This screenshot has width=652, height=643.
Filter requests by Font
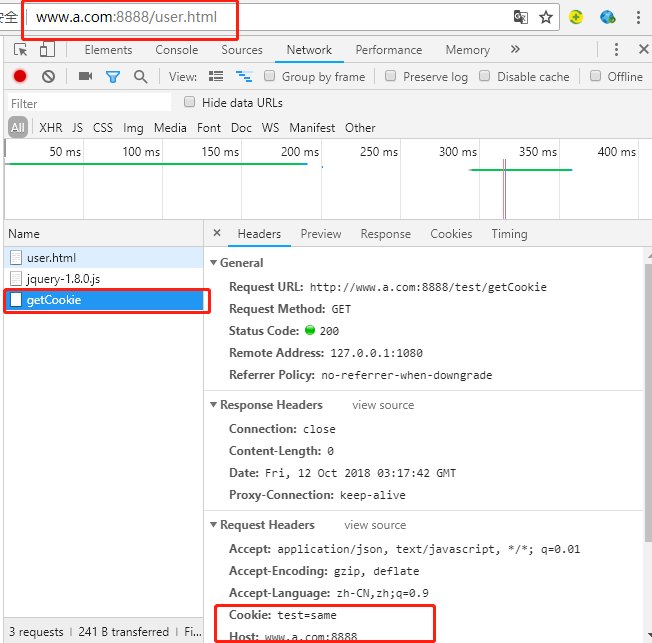click(209, 128)
